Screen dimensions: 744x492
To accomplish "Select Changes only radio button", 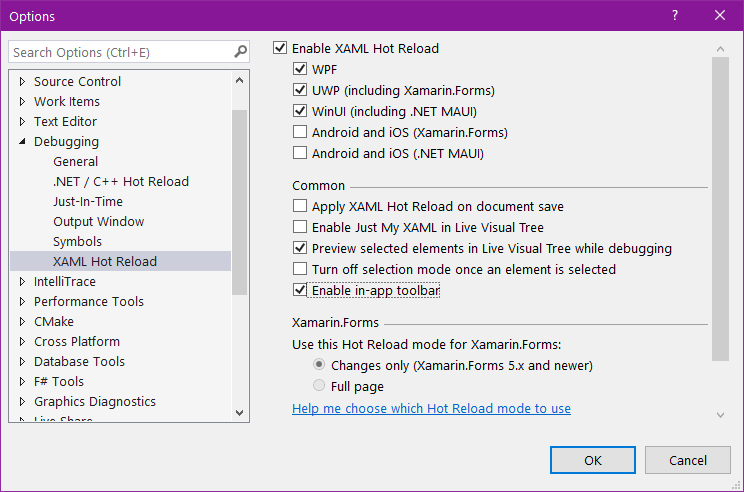I will click(319, 364).
